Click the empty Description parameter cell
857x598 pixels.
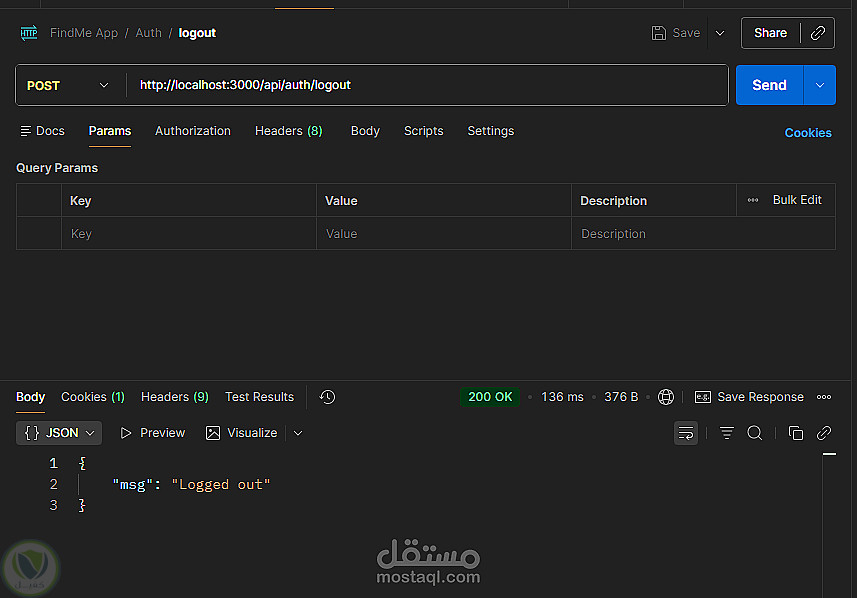click(x=703, y=233)
